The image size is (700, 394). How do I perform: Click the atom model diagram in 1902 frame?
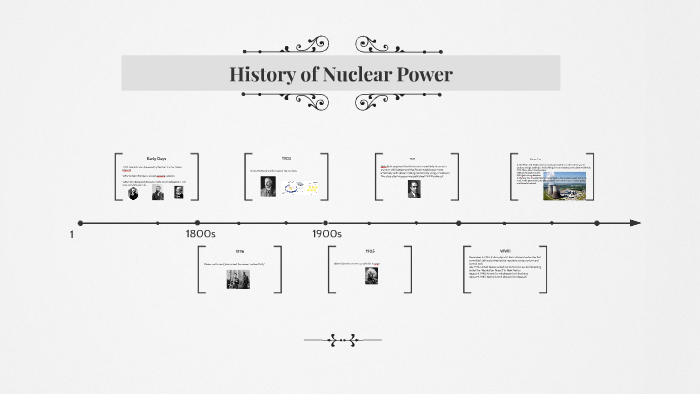tap(301, 187)
